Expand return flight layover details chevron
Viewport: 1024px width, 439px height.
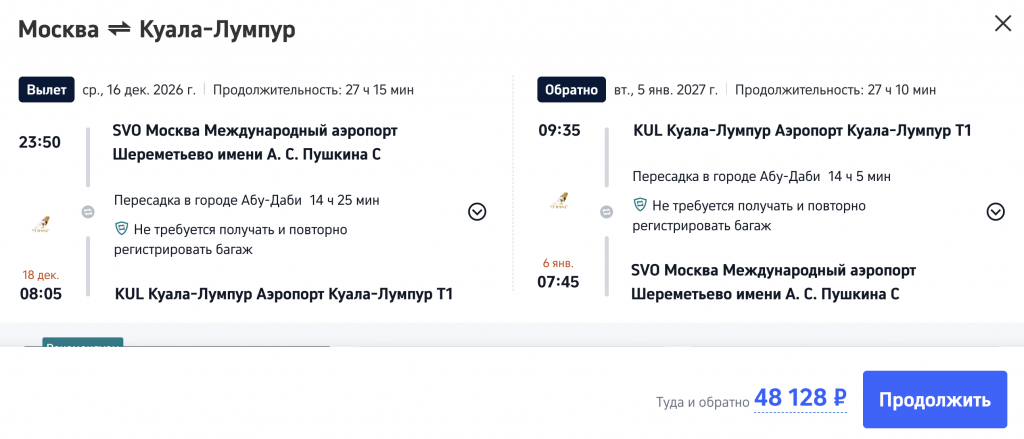[995, 211]
